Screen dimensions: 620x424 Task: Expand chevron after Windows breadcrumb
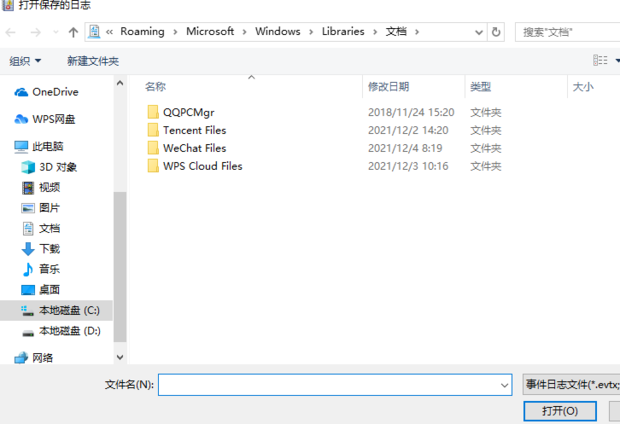click(x=311, y=32)
